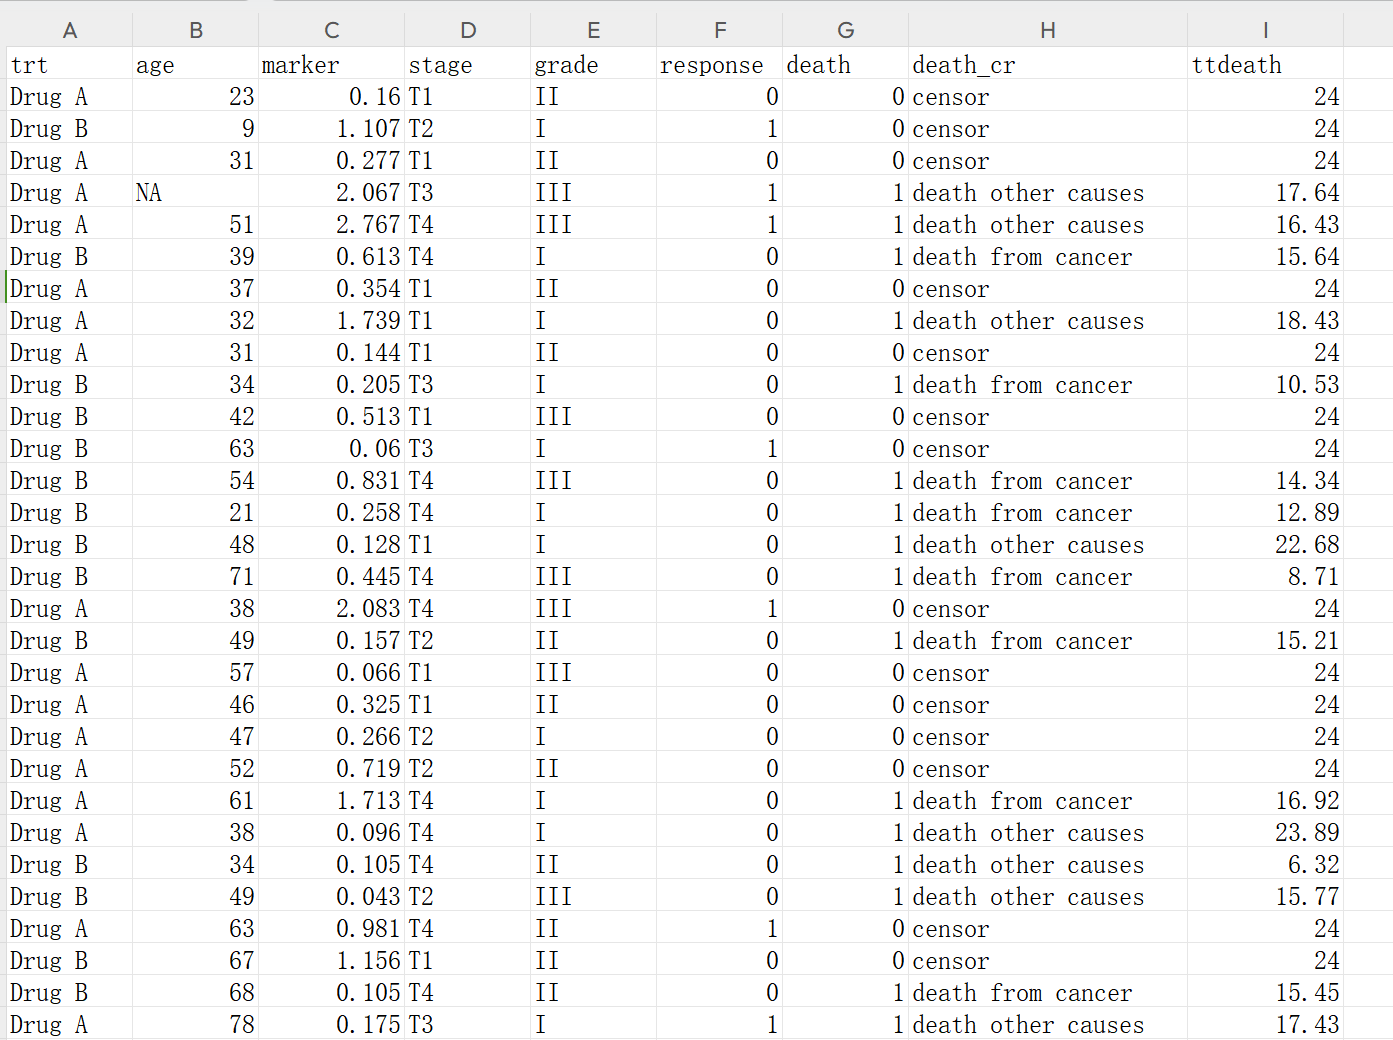The height and width of the screenshot is (1040, 1393).
Task: Click the 'response' header cell
Action: click(x=719, y=64)
